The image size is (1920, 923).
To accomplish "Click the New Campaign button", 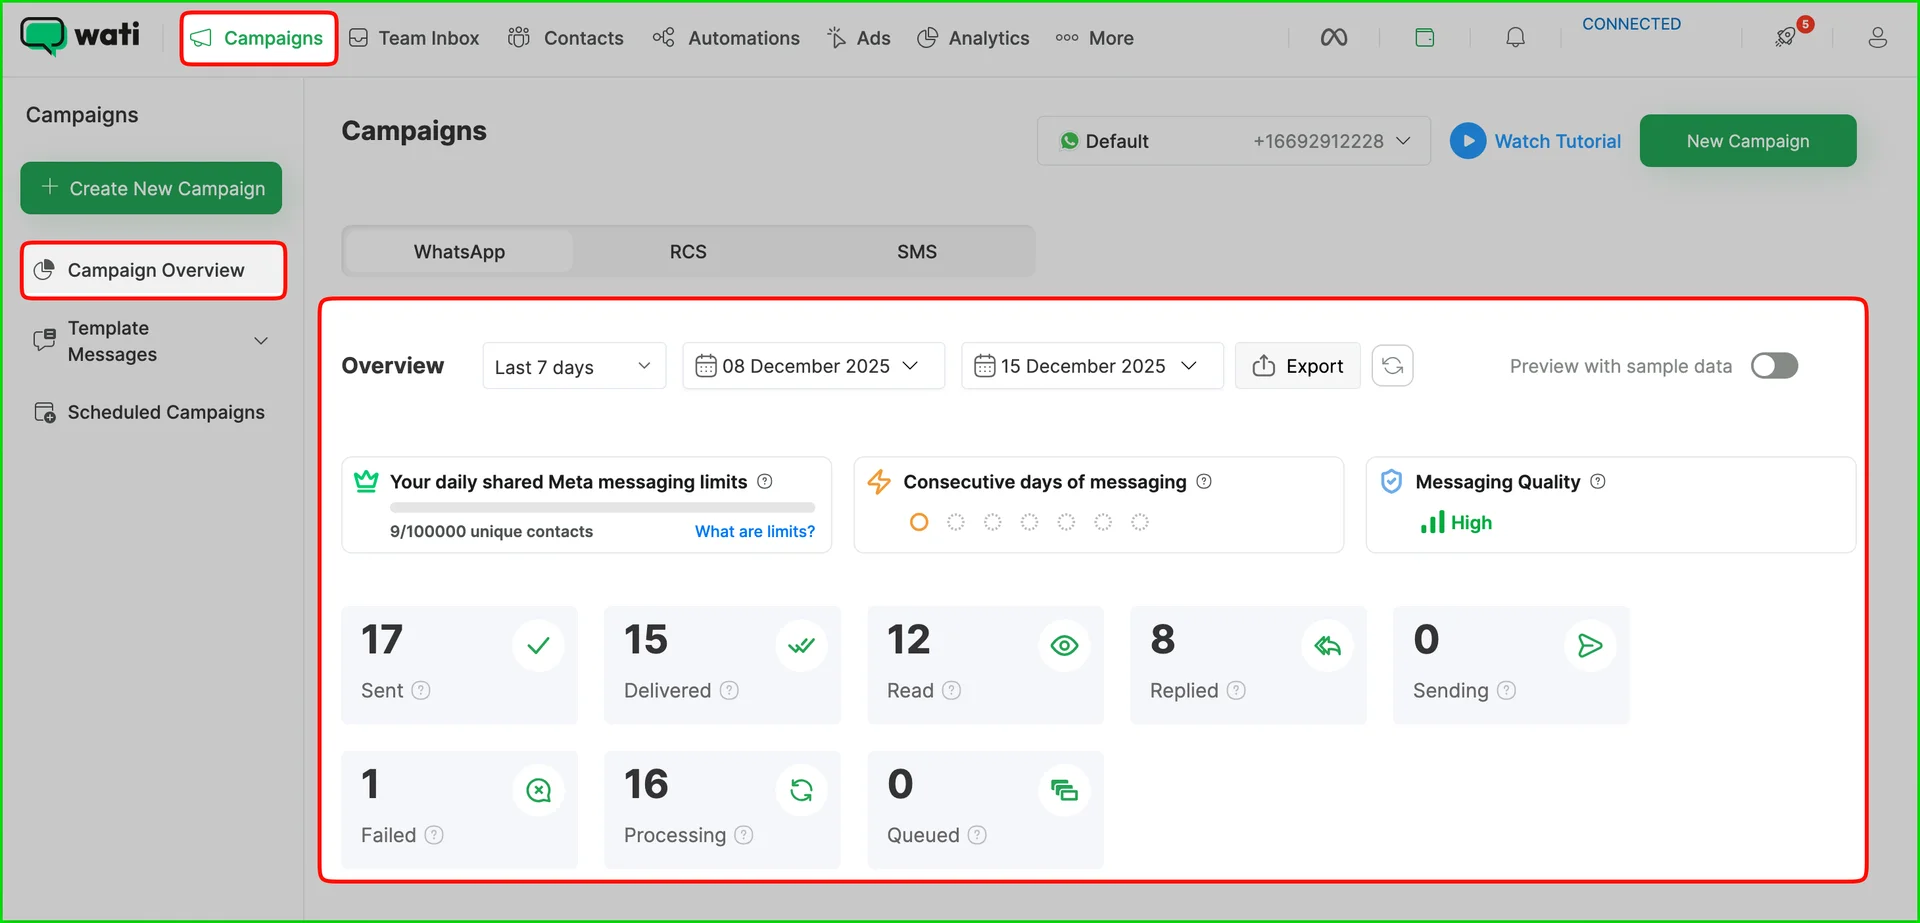I will point(1748,141).
